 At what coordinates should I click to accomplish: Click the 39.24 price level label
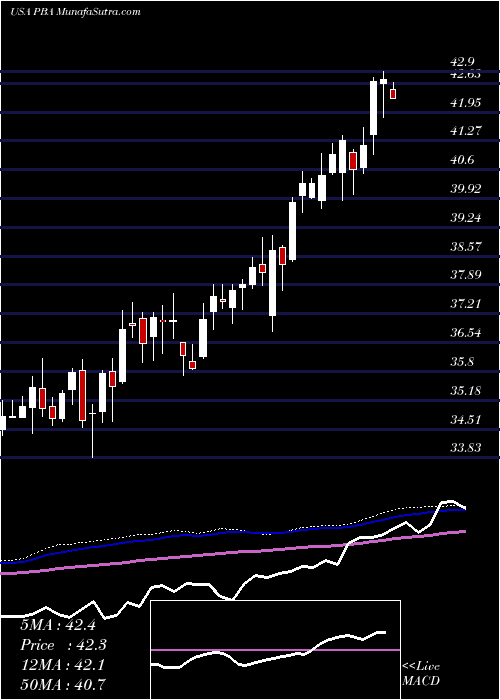(466, 218)
